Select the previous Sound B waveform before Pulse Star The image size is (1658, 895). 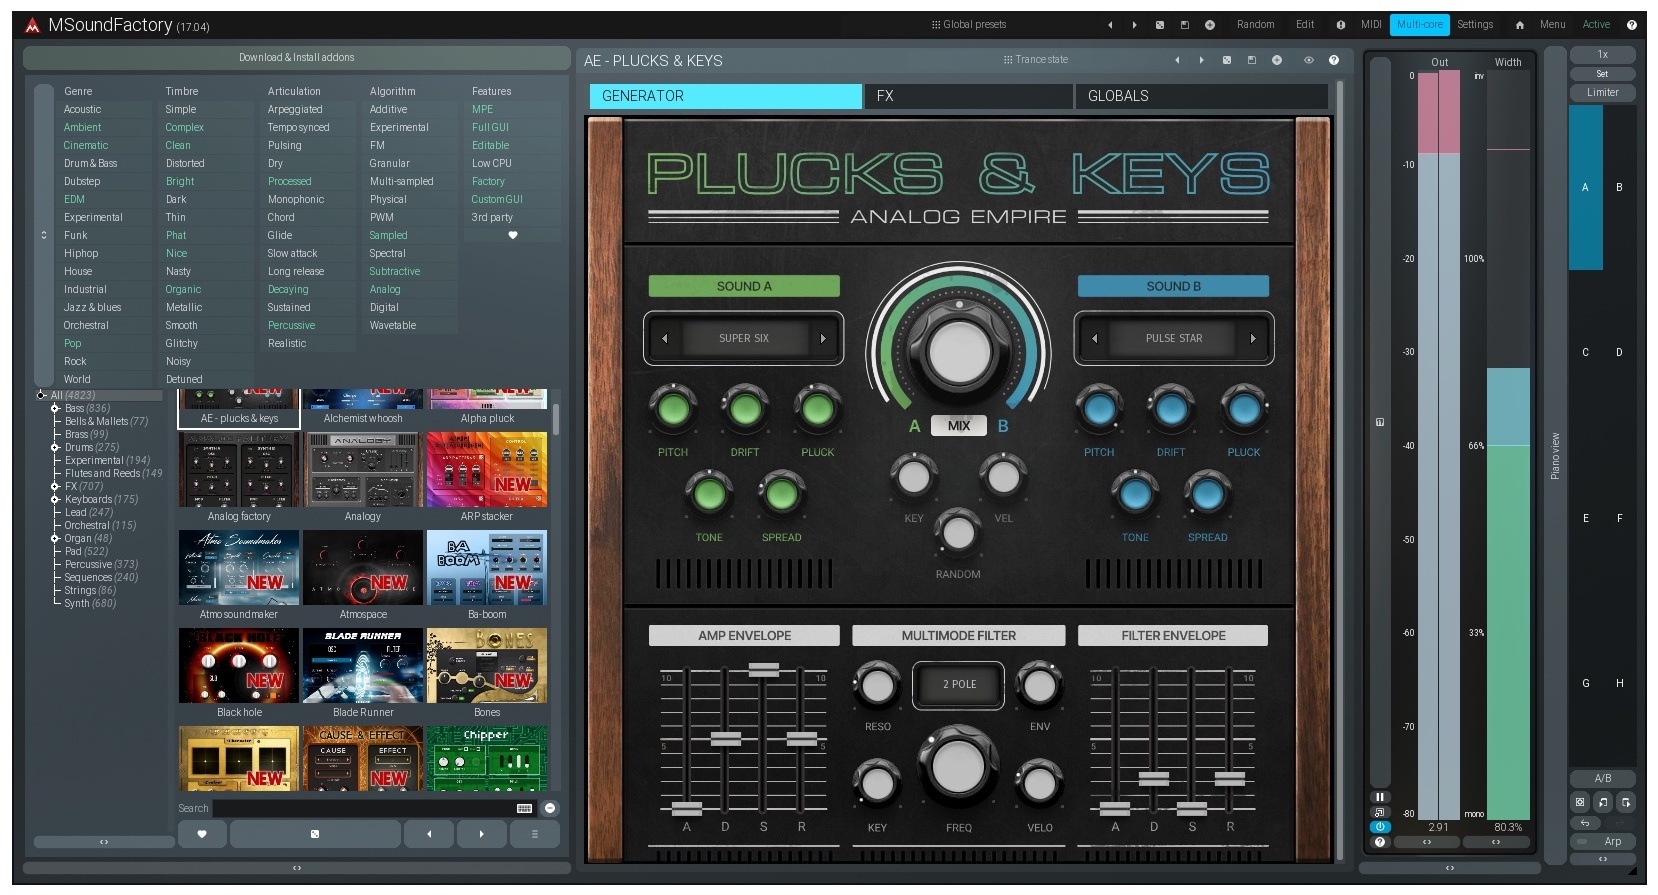click(x=1095, y=339)
